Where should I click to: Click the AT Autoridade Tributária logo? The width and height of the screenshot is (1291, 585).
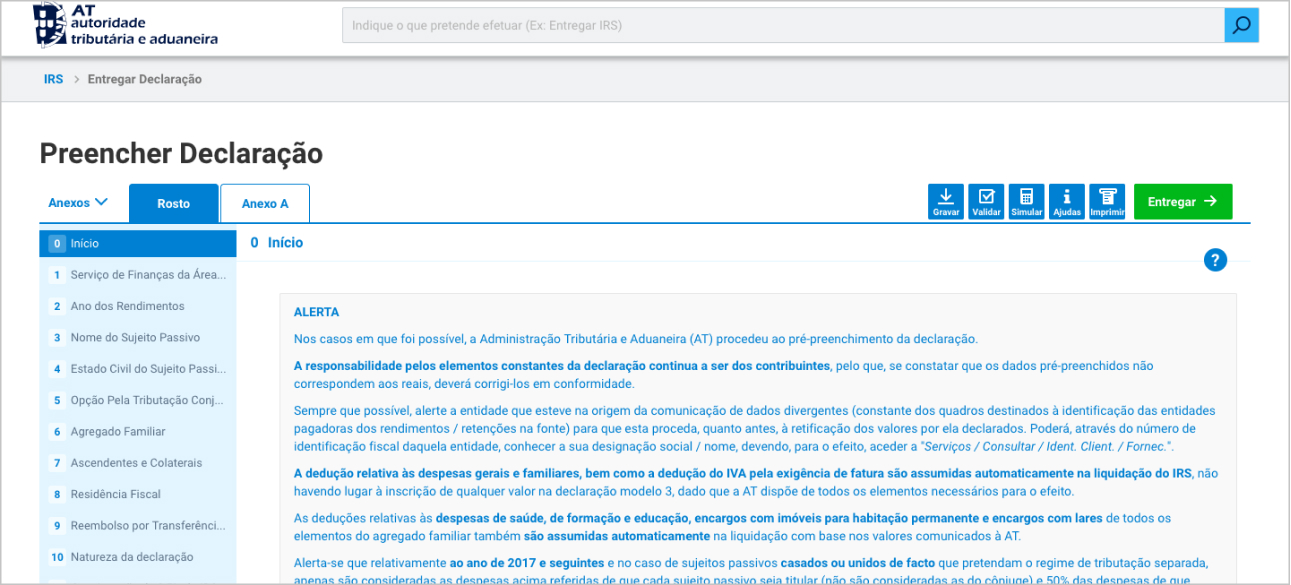tap(126, 25)
